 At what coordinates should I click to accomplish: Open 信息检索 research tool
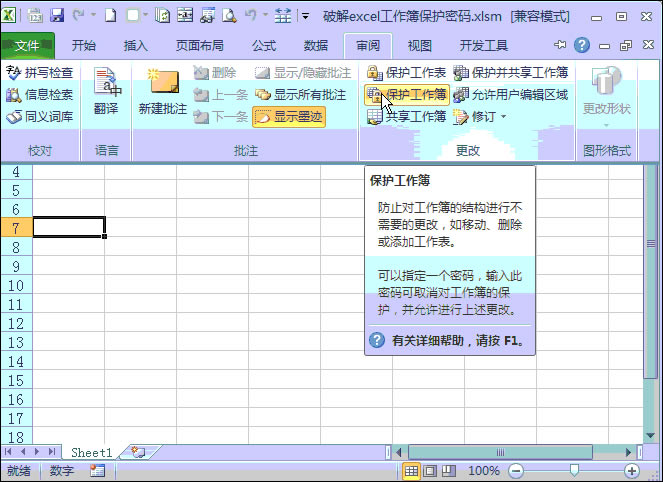coord(40,95)
